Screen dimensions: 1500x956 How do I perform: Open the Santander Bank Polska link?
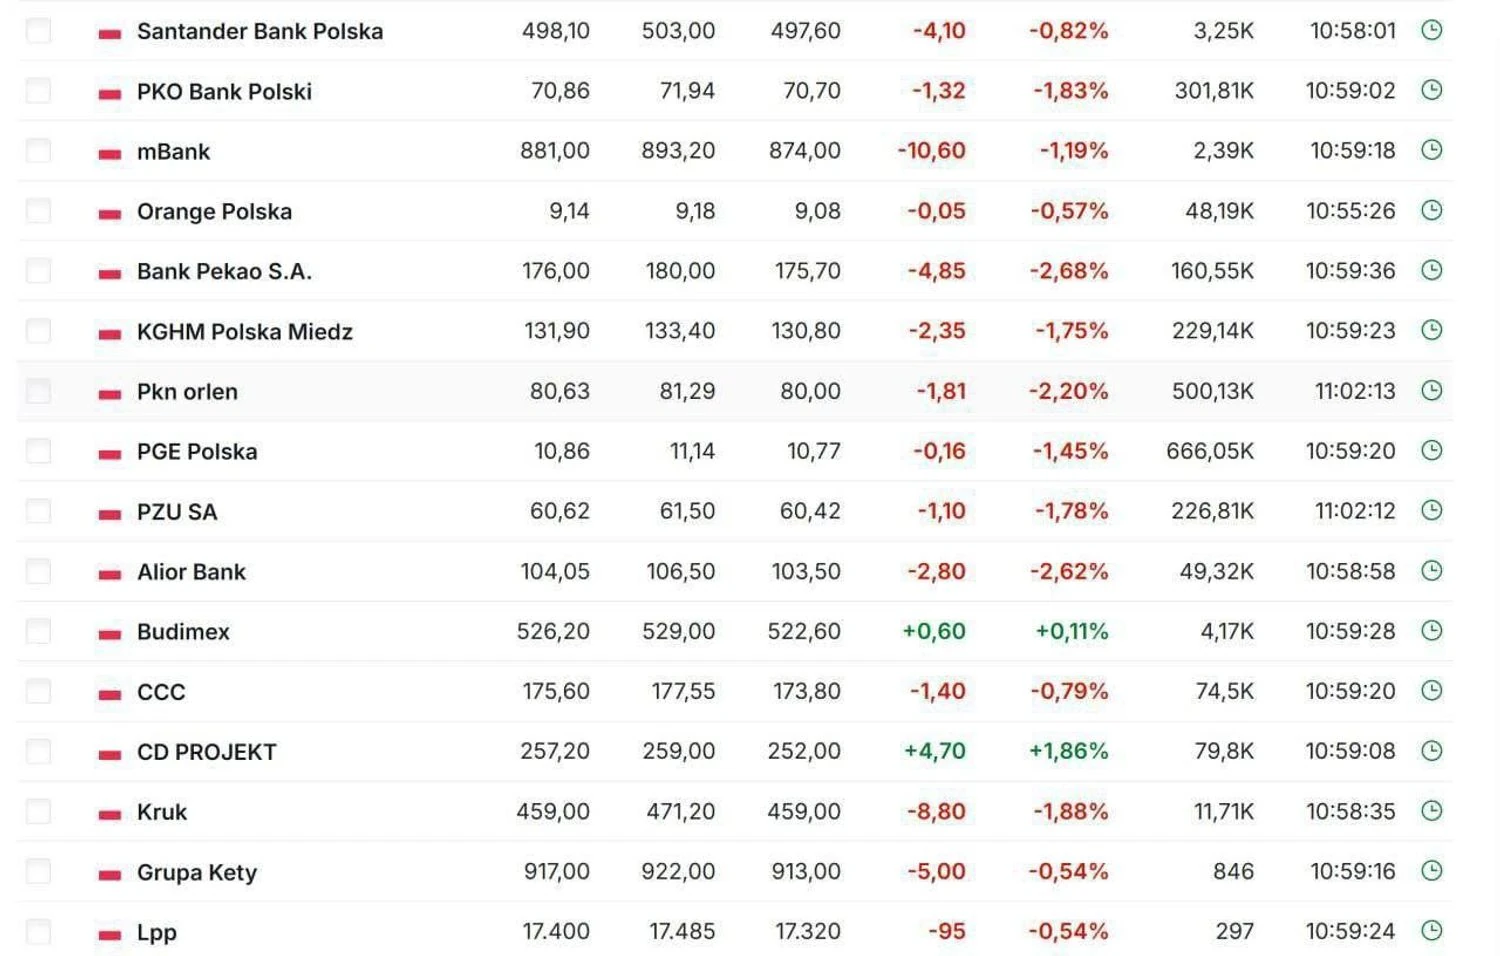(260, 31)
